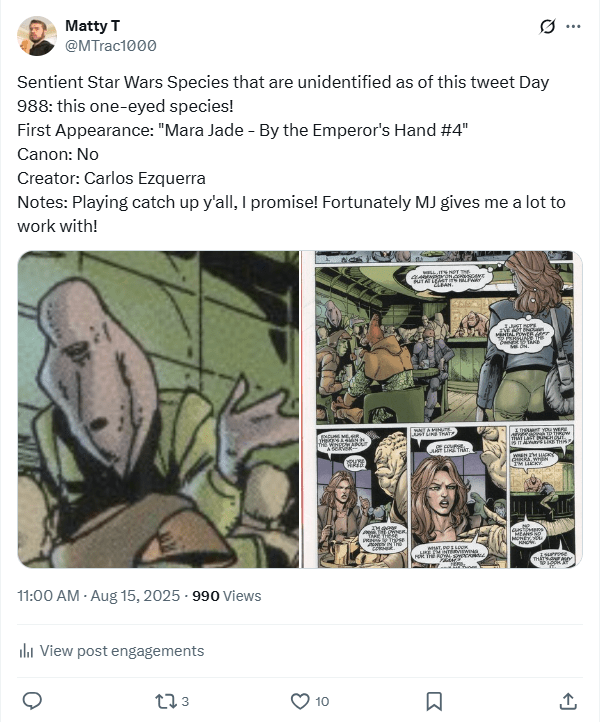
Task: Click the repost count of 3
Action: (185, 701)
